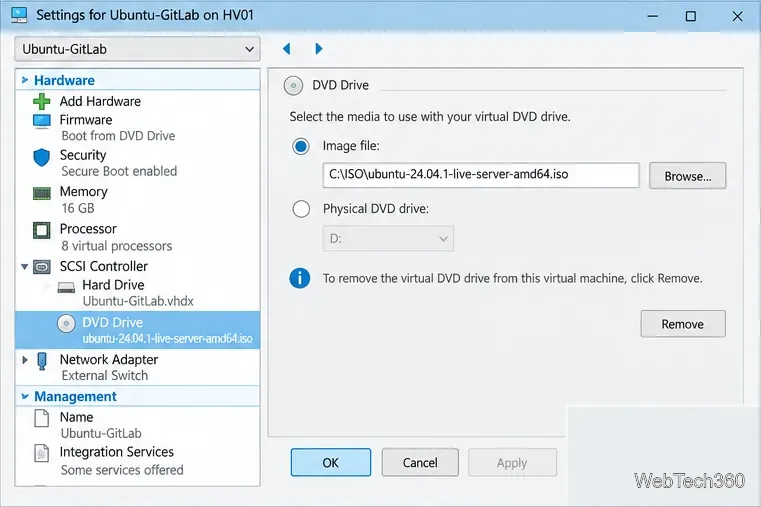The height and width of the screenshot is (507, 761).
Task: Select the SCSI Controller icon
Action: [42, 267]
